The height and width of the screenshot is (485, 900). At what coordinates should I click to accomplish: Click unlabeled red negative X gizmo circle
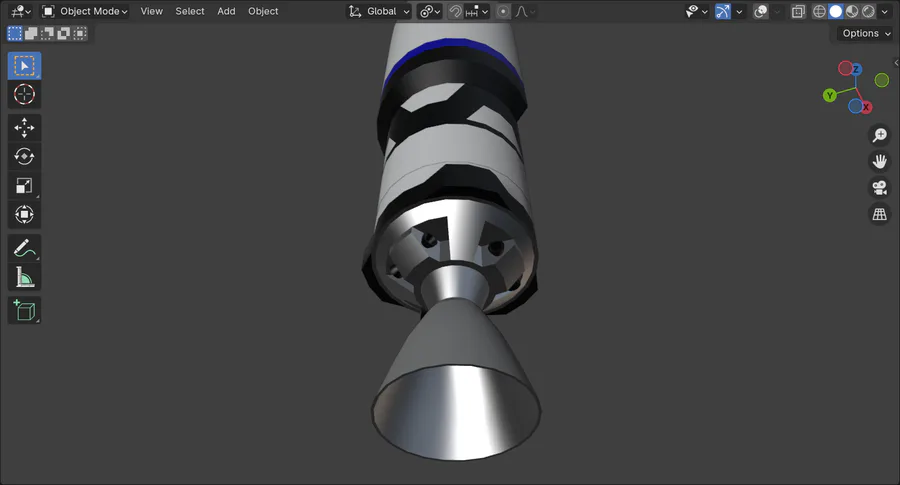click(x=845, y=68)
